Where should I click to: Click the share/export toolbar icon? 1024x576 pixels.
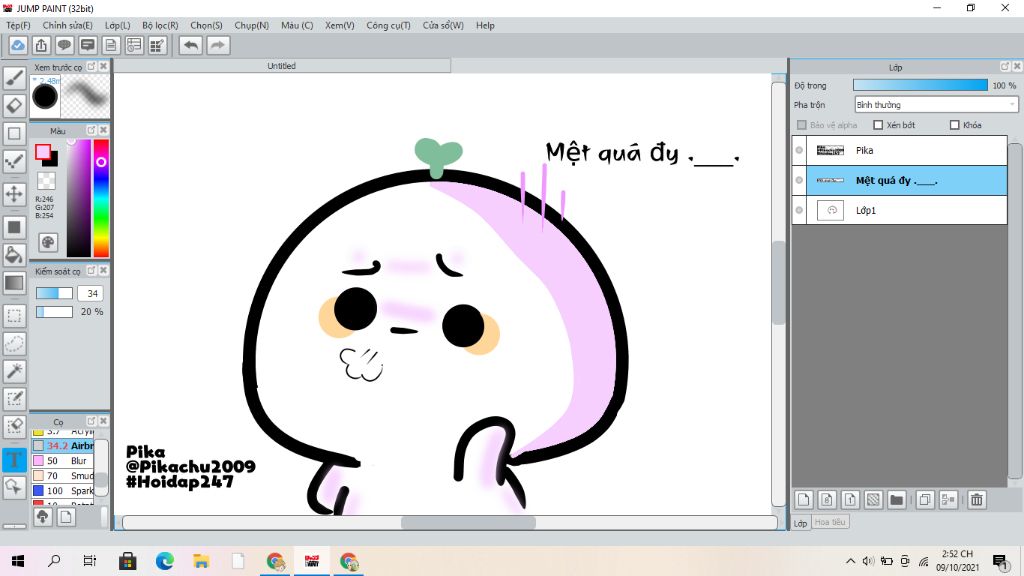[x=41, y=45]
